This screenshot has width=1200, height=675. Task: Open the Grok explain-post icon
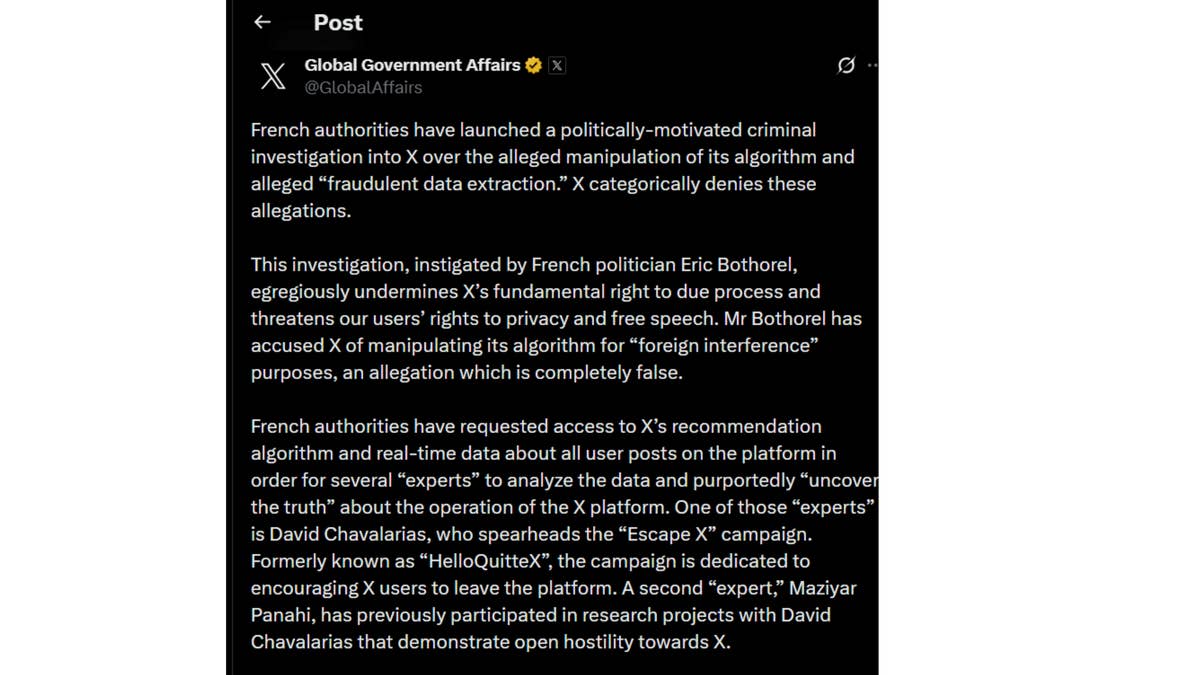846,65
